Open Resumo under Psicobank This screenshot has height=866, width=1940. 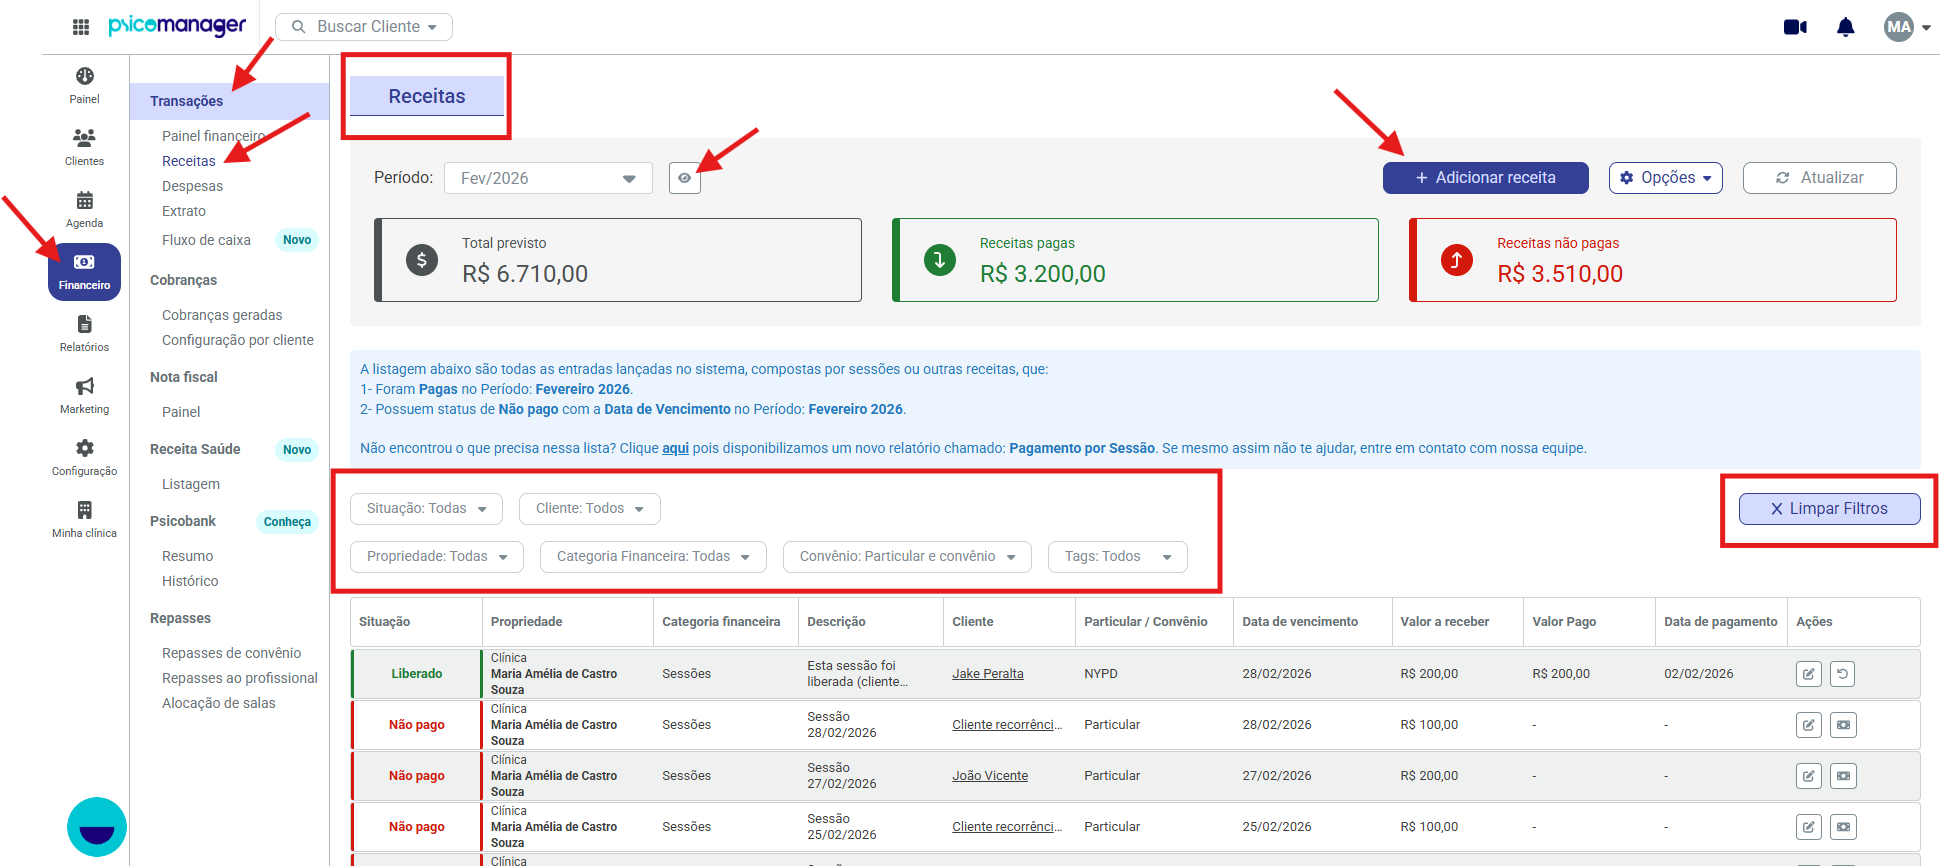188,556
